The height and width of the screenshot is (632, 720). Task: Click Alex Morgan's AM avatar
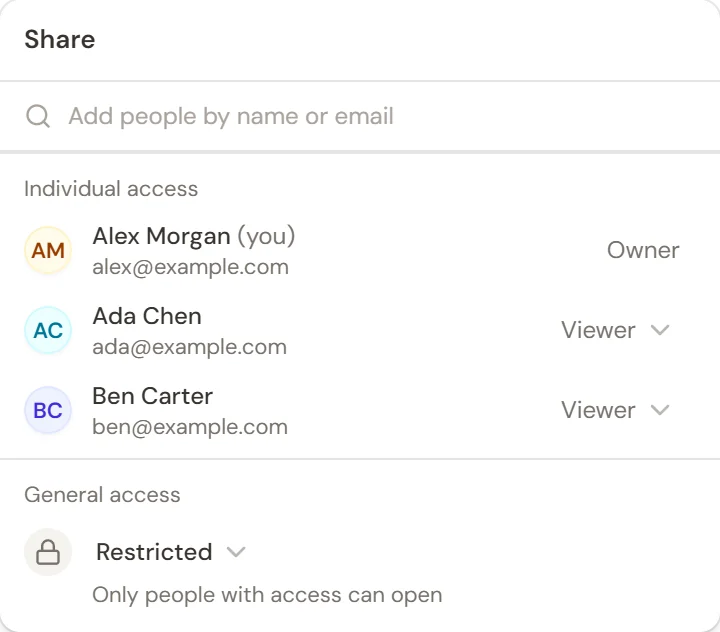click(48, 250)
